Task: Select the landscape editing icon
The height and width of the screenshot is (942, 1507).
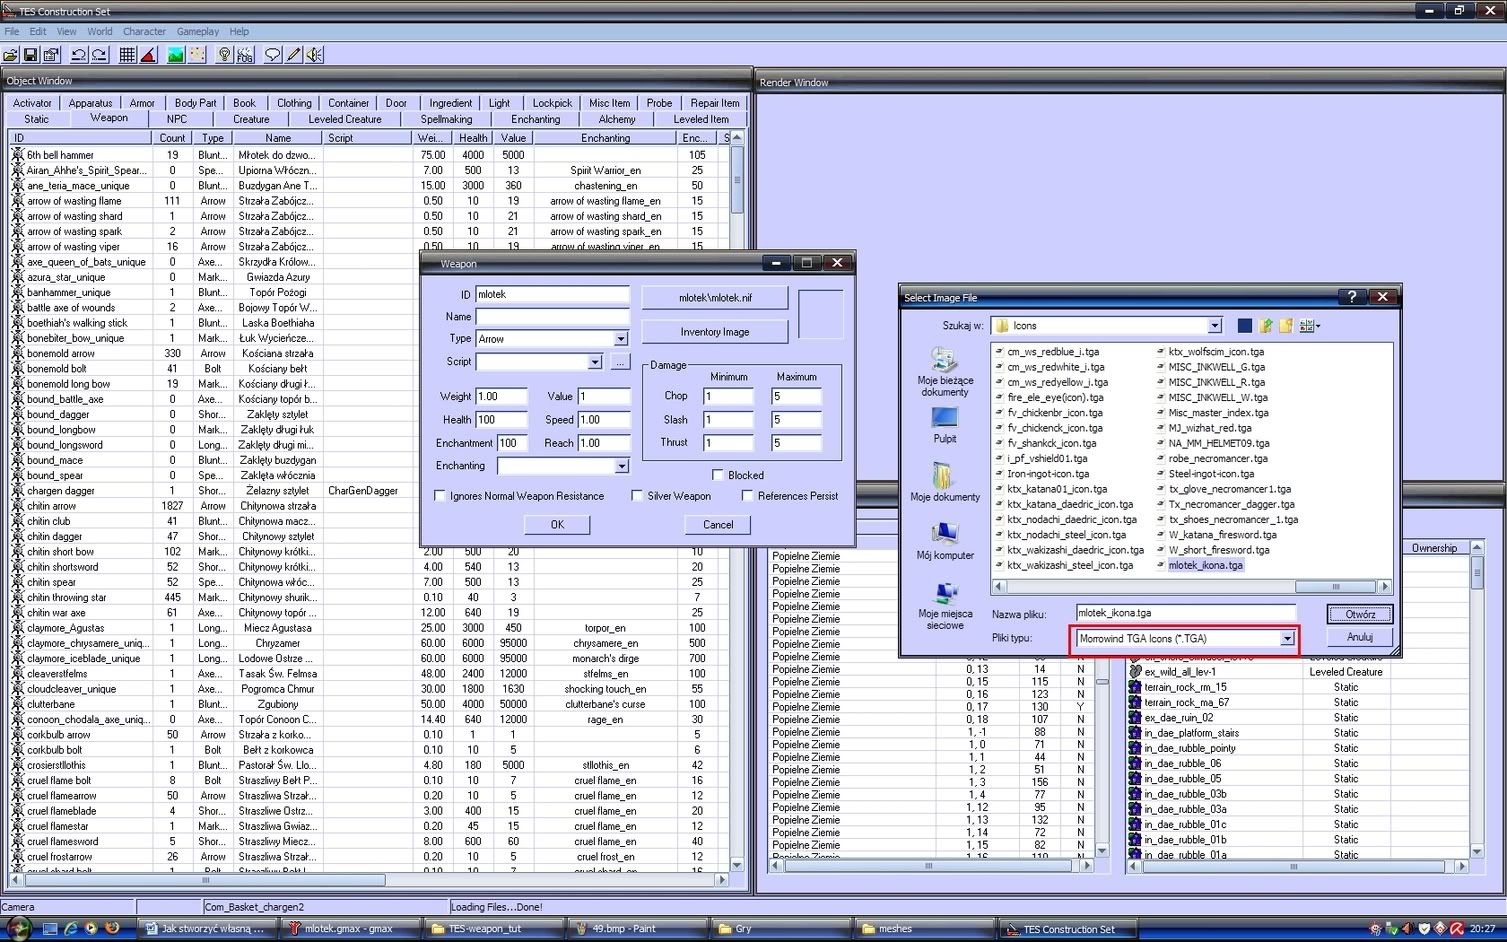Action: pos(176,55)
